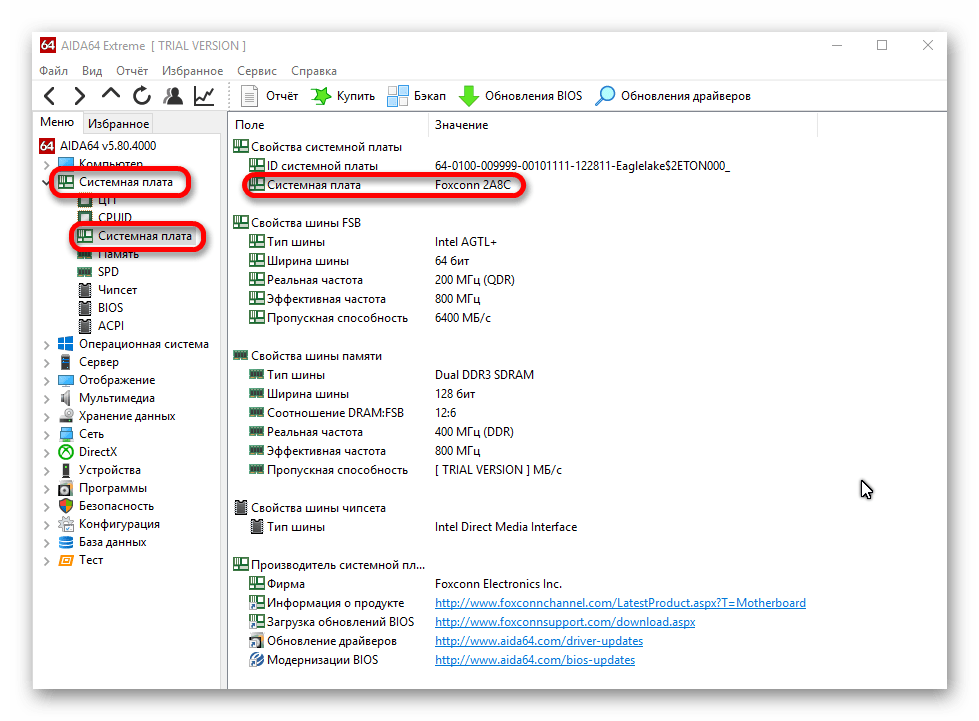Screen dimensions: 979x721
Task: Open the favorites manager user icon
Action: pyautogui.click(x=173, y=96)
